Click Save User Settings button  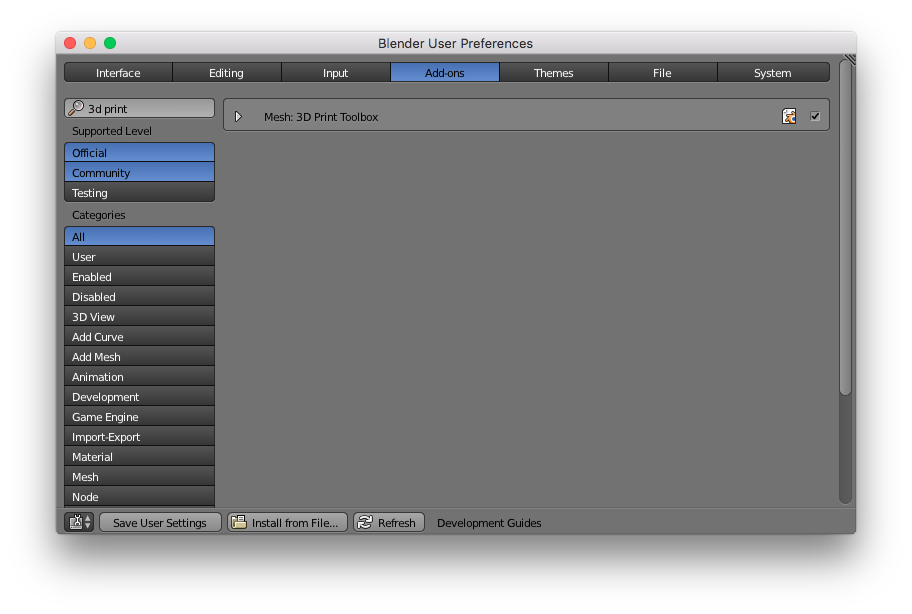point(160,522)
